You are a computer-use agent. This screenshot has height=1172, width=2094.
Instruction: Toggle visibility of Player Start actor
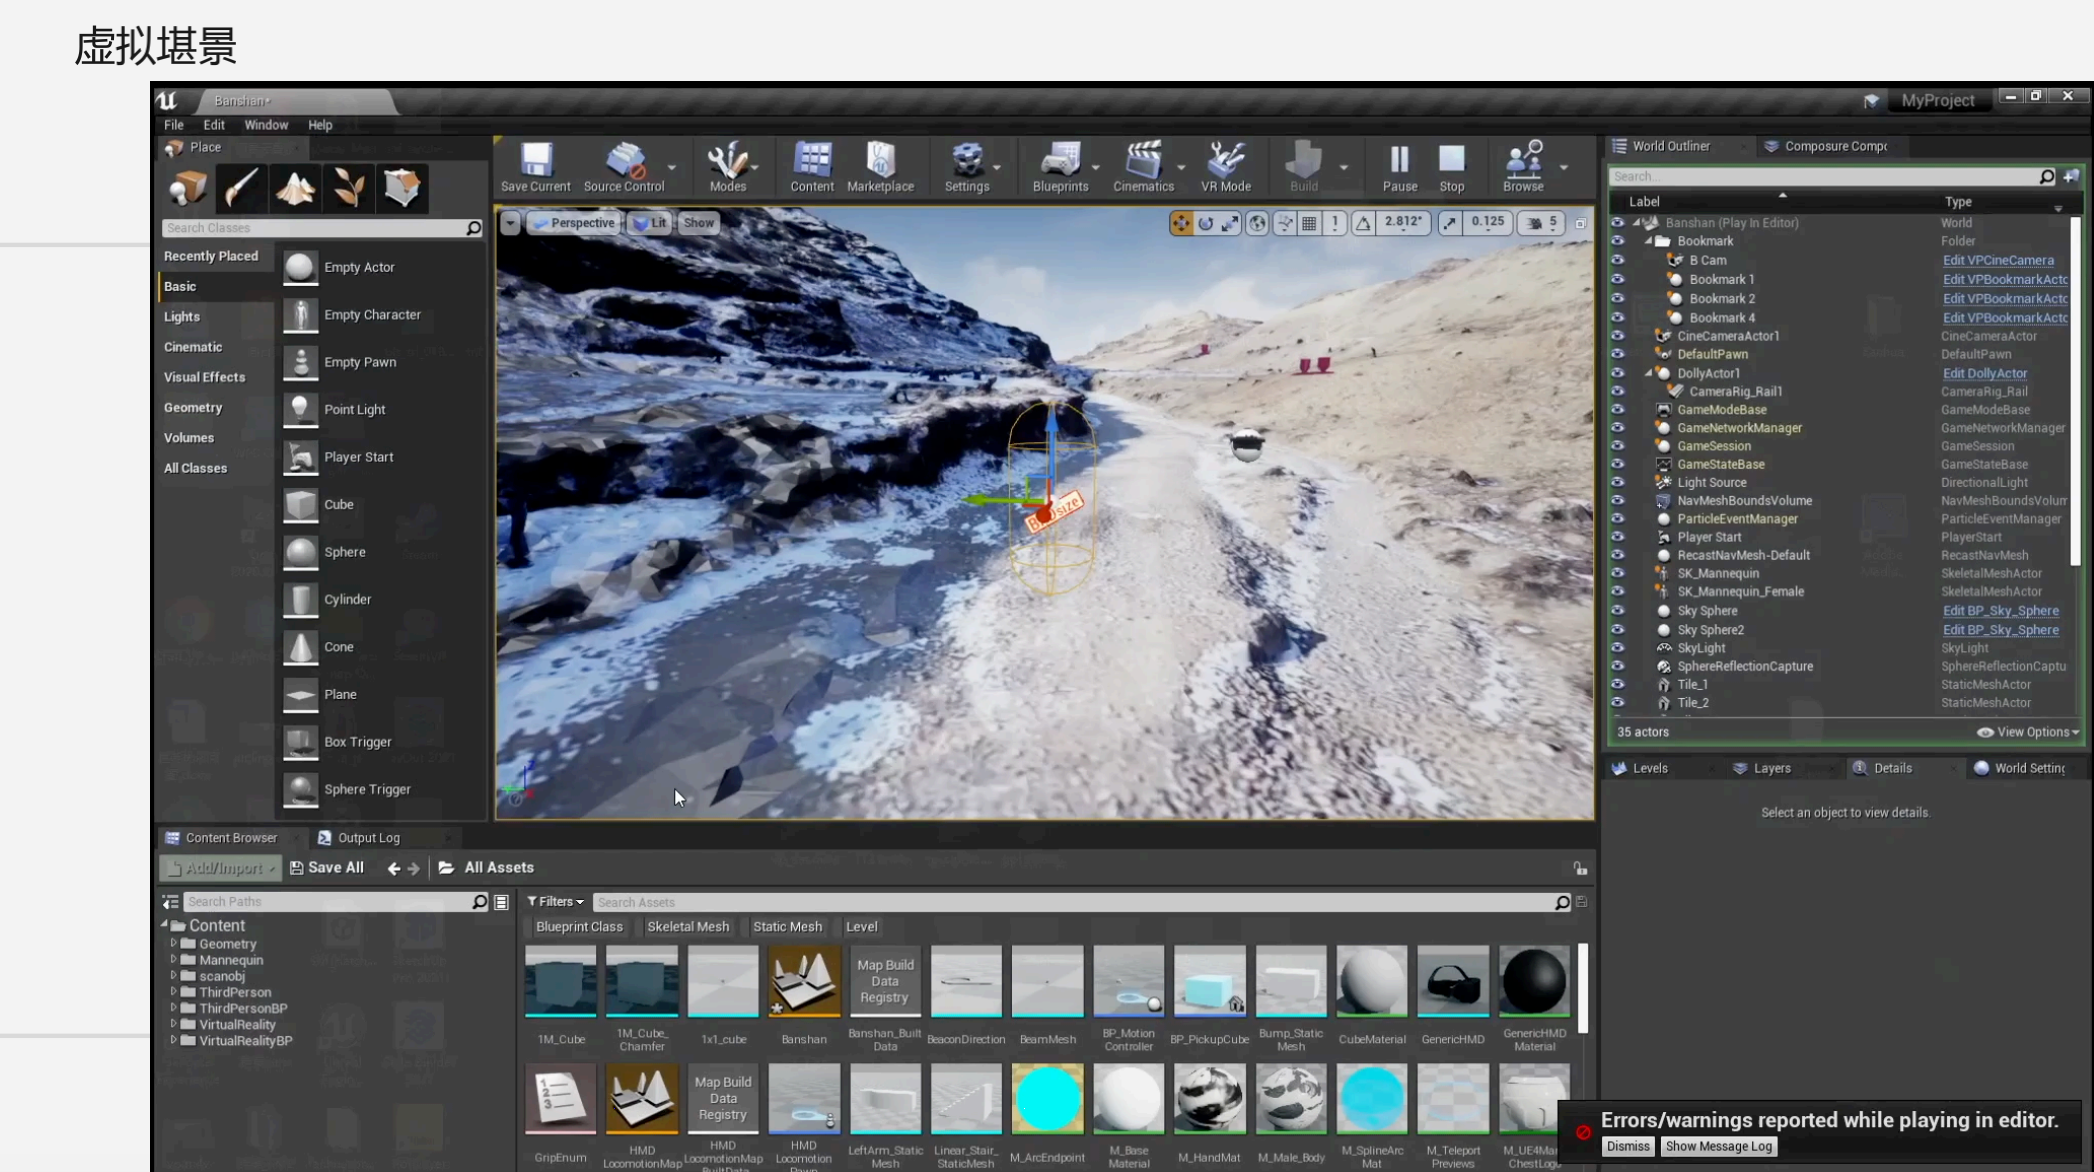click(x=1617, y=537)
